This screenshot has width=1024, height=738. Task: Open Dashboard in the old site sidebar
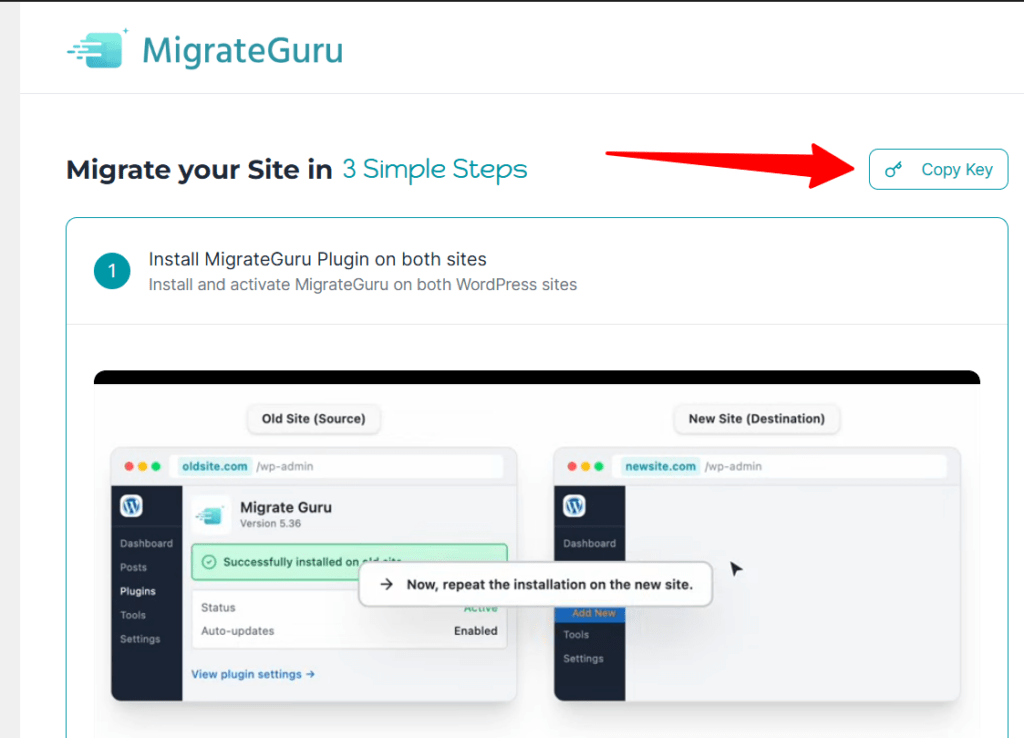146,543
